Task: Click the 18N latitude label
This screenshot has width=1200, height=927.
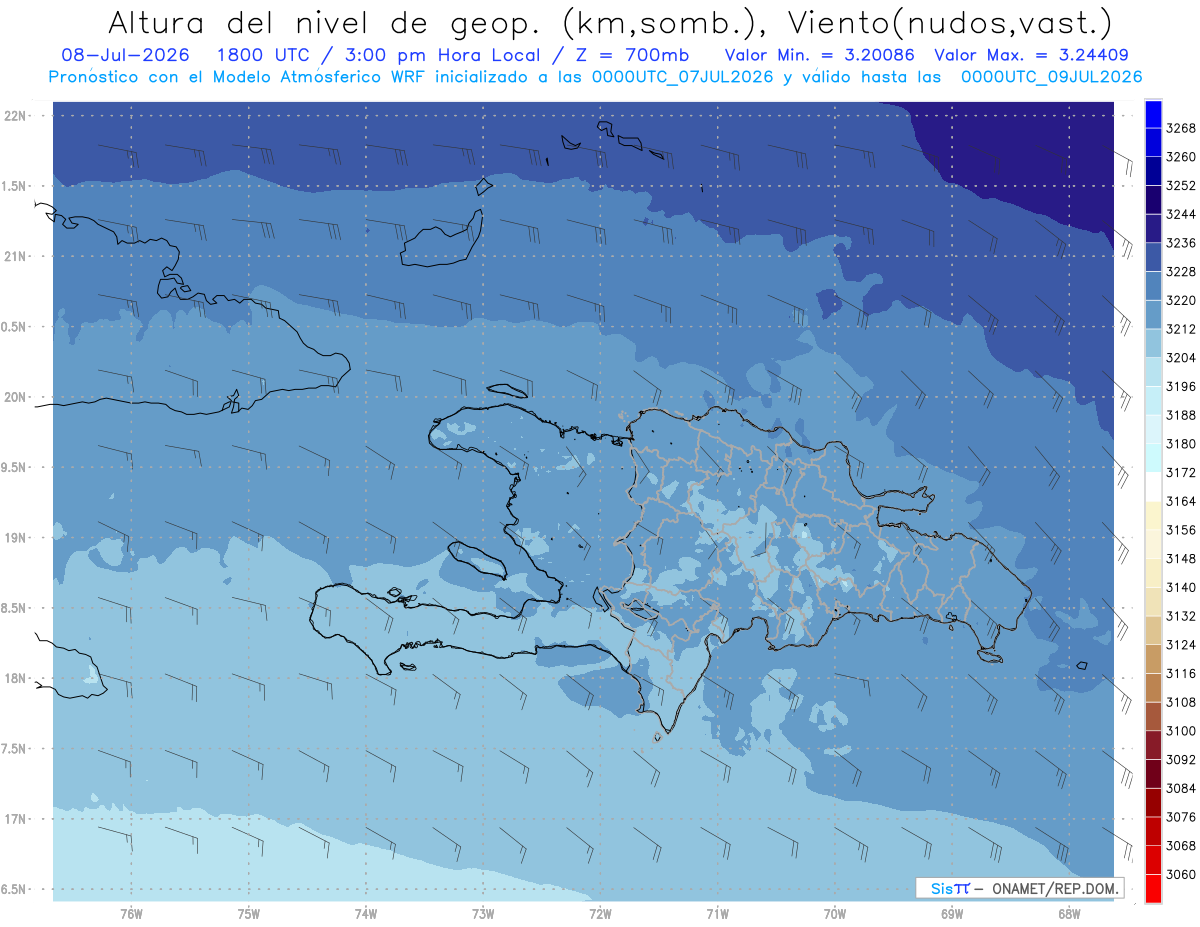Action: (x=17, y=679)
